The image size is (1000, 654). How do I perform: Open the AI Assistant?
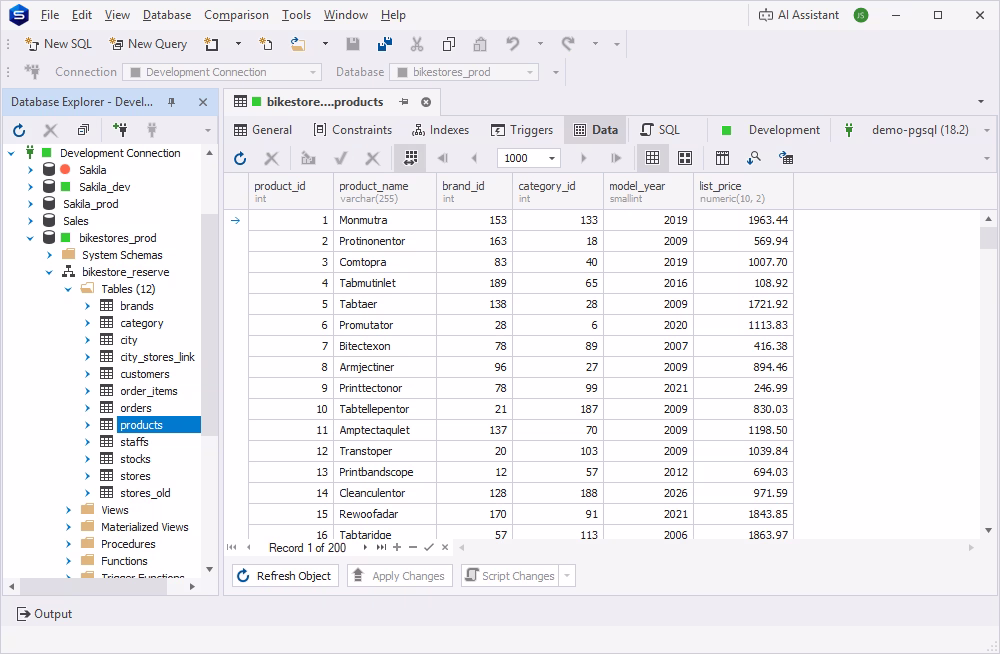[x=798, y=15]
